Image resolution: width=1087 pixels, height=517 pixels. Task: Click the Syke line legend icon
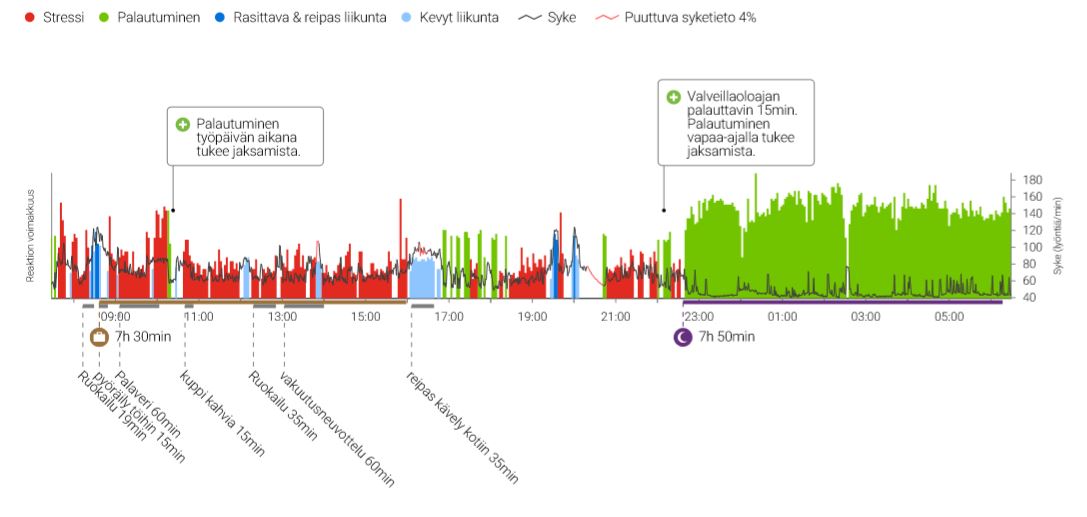click(530, 18)
